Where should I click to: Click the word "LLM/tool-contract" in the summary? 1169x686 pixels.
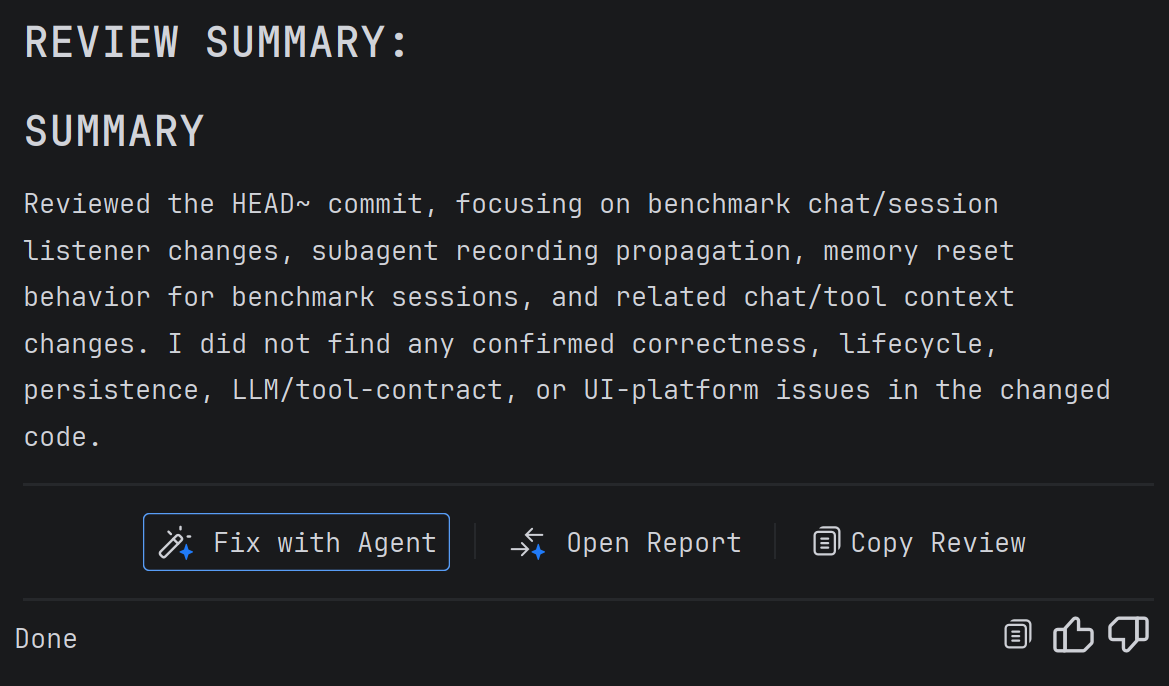click(x=368, y=390)
